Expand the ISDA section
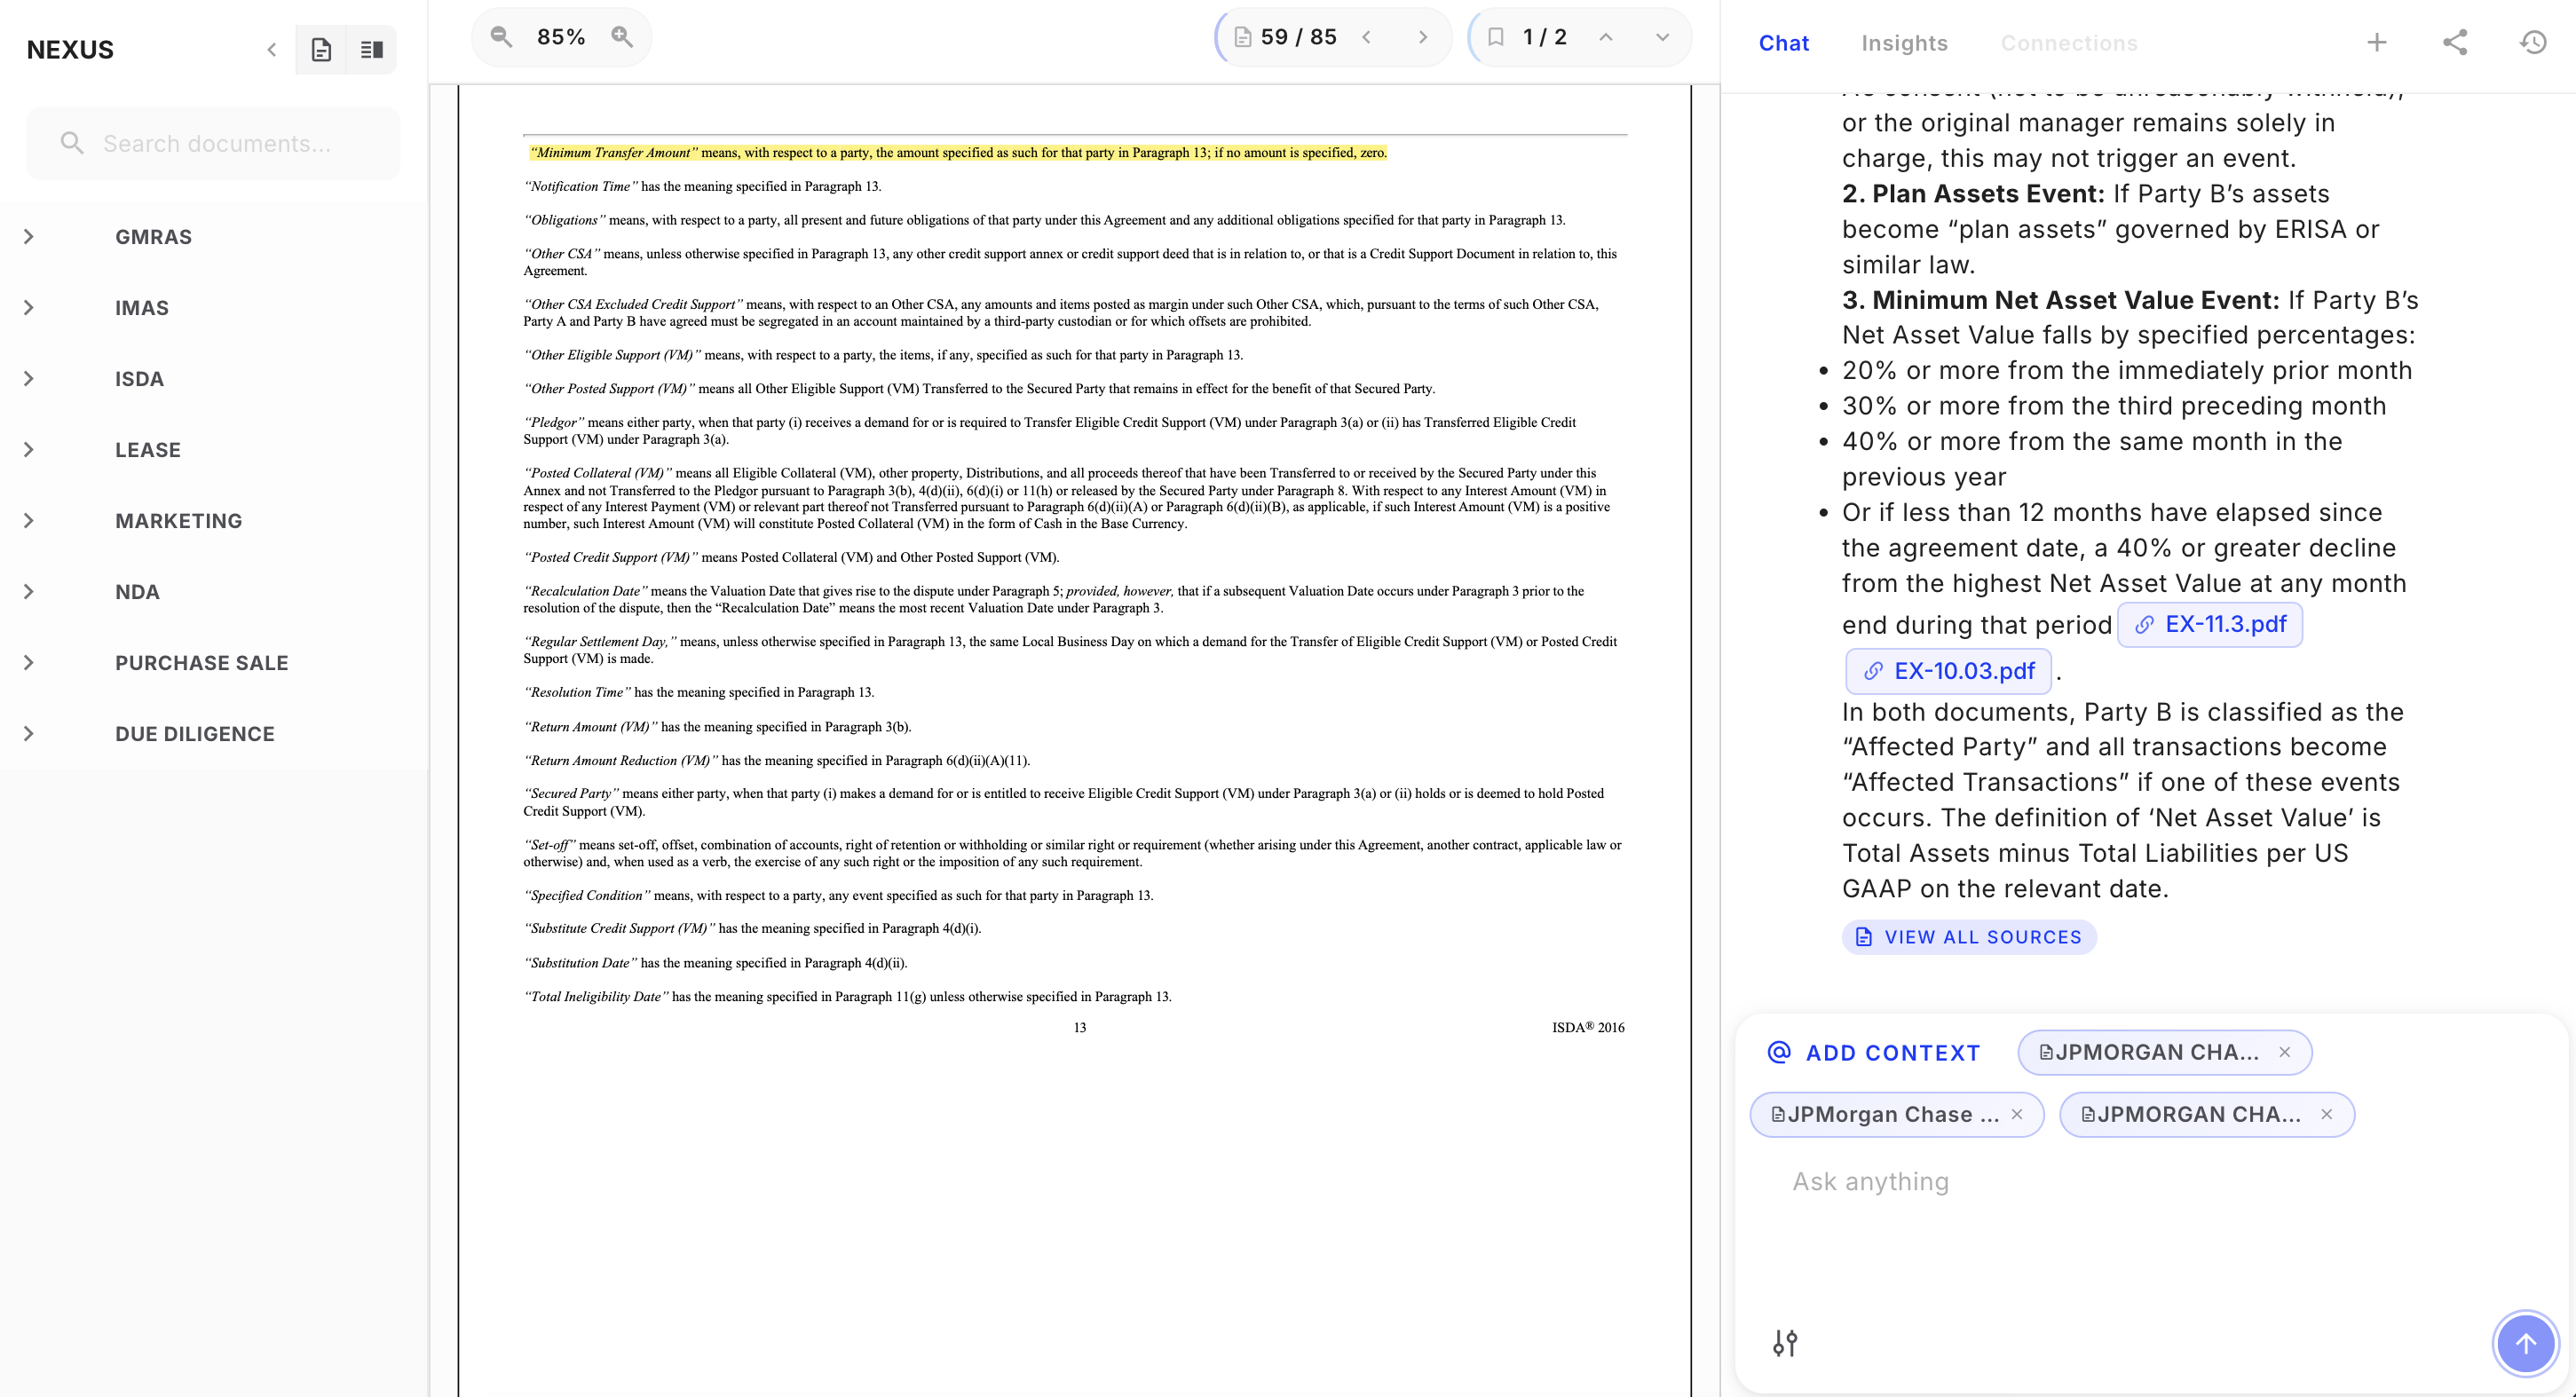This screenshot has width=2576, height=1397. 30,378
